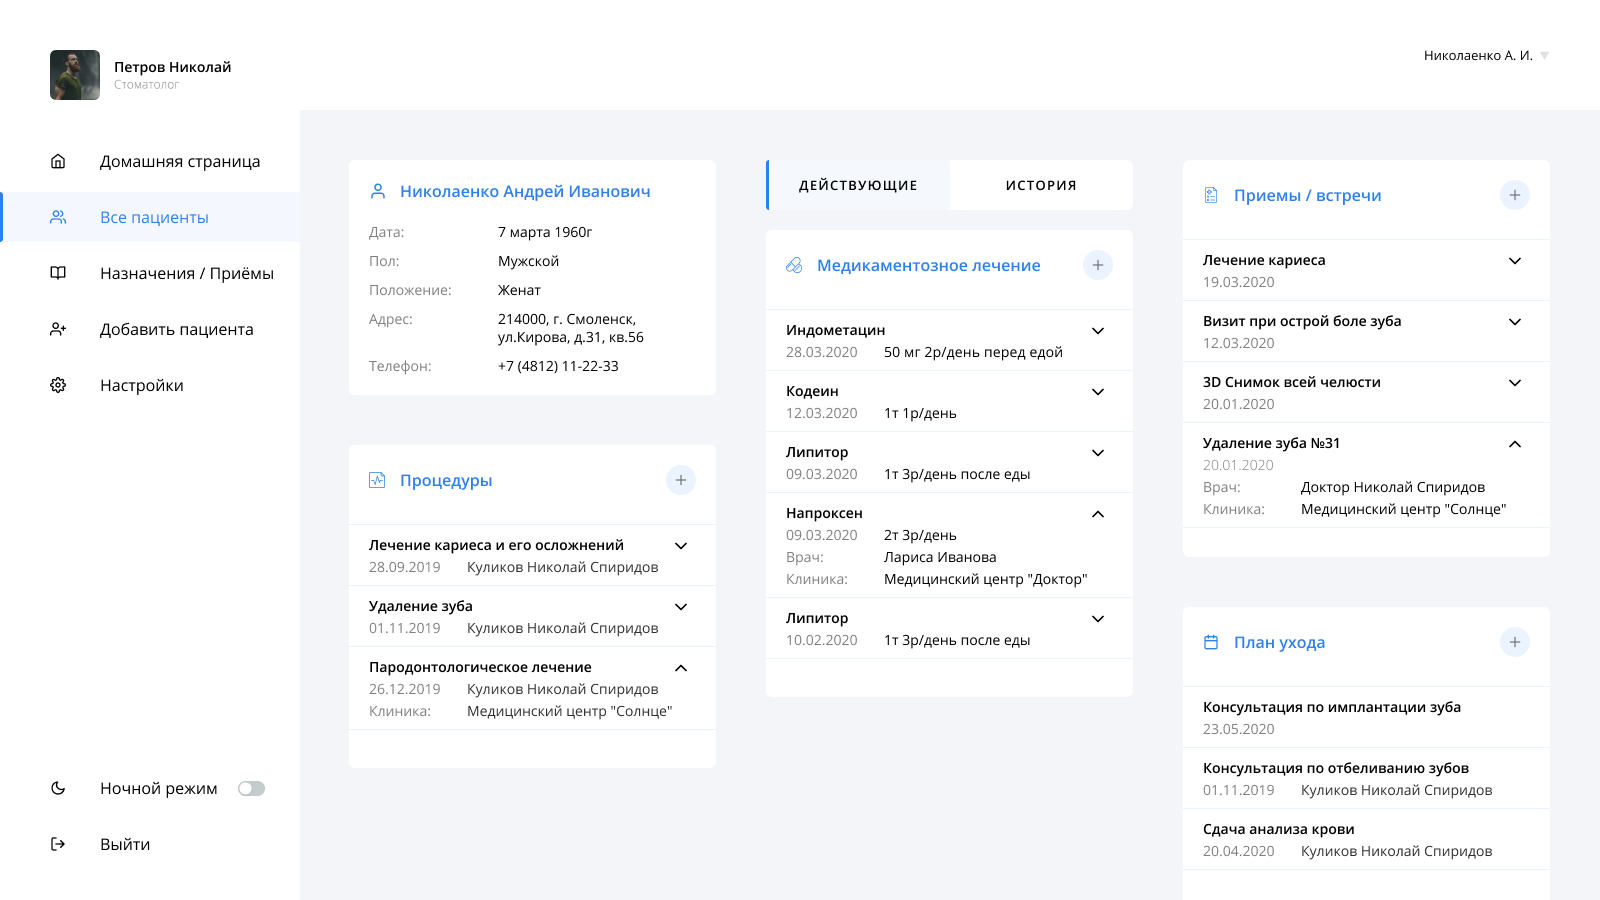
Task: Add a new entry in Процедуры
Action: (x=681, y=480)
